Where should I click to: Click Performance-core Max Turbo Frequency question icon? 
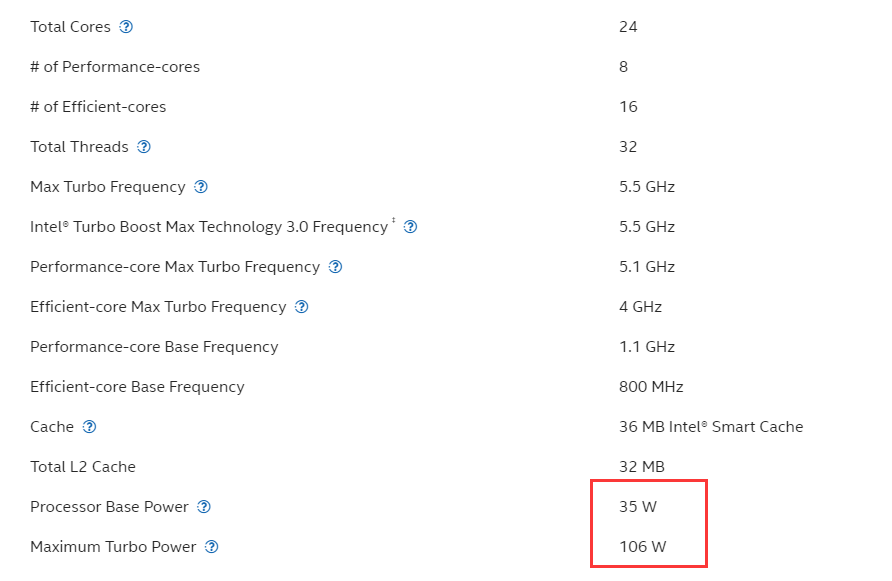(x=336, y=266)
